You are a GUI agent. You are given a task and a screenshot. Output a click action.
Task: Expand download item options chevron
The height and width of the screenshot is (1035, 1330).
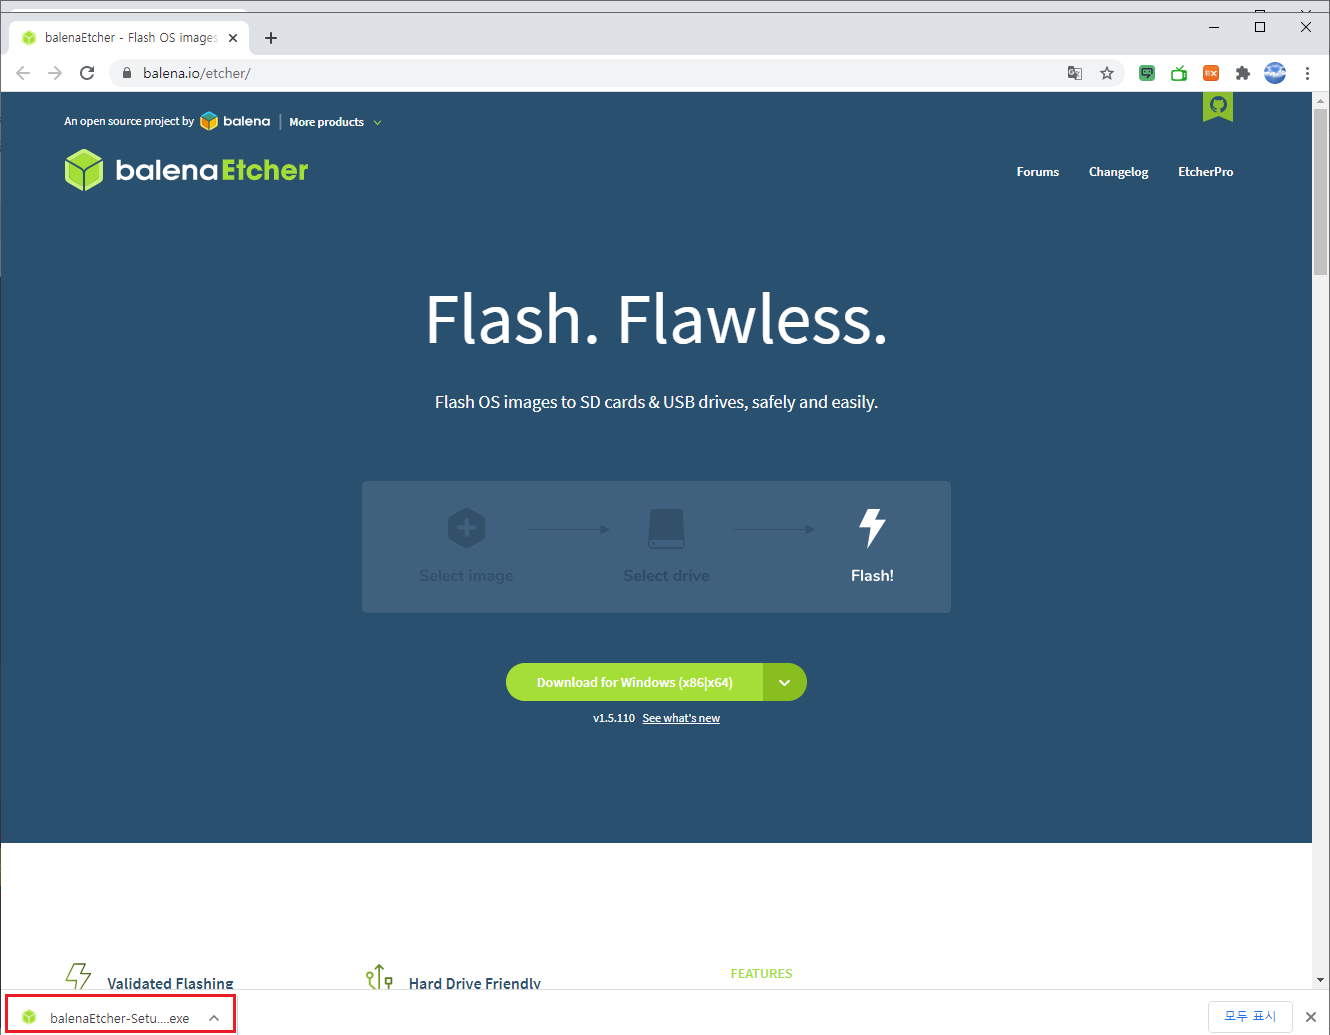(214, 1018)
